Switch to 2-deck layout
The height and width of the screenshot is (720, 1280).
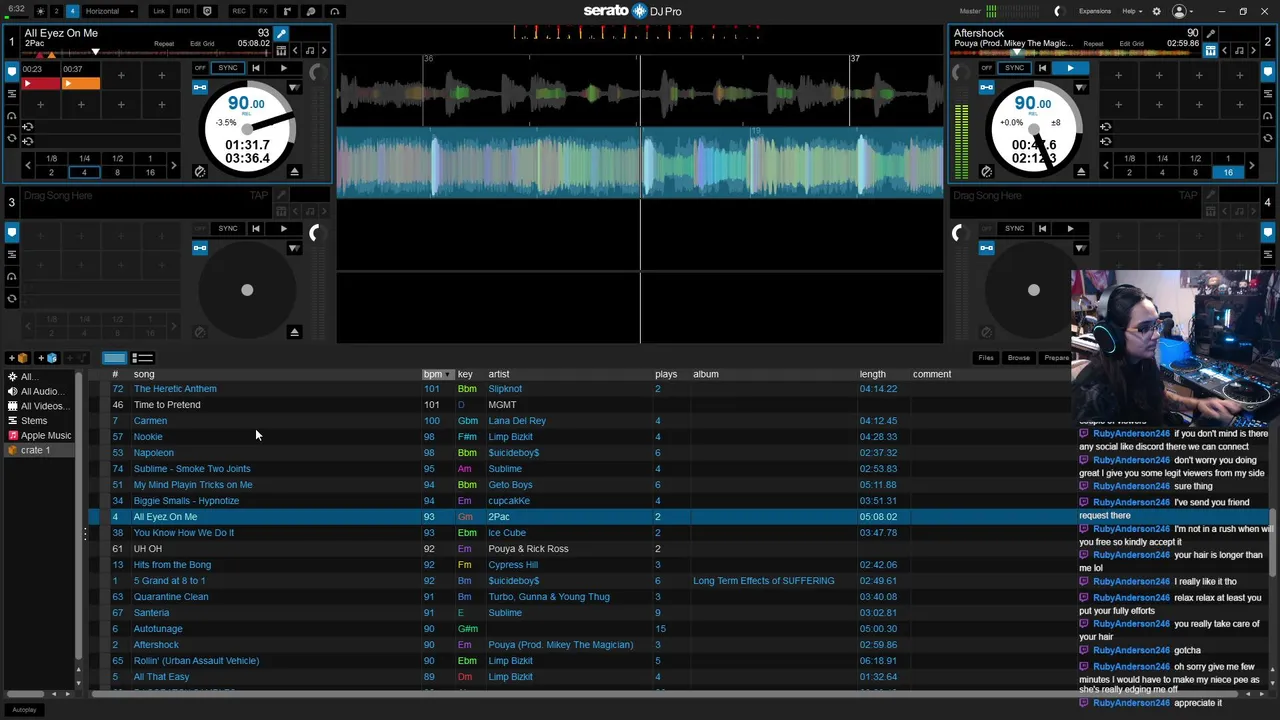[x=56, y=11]
